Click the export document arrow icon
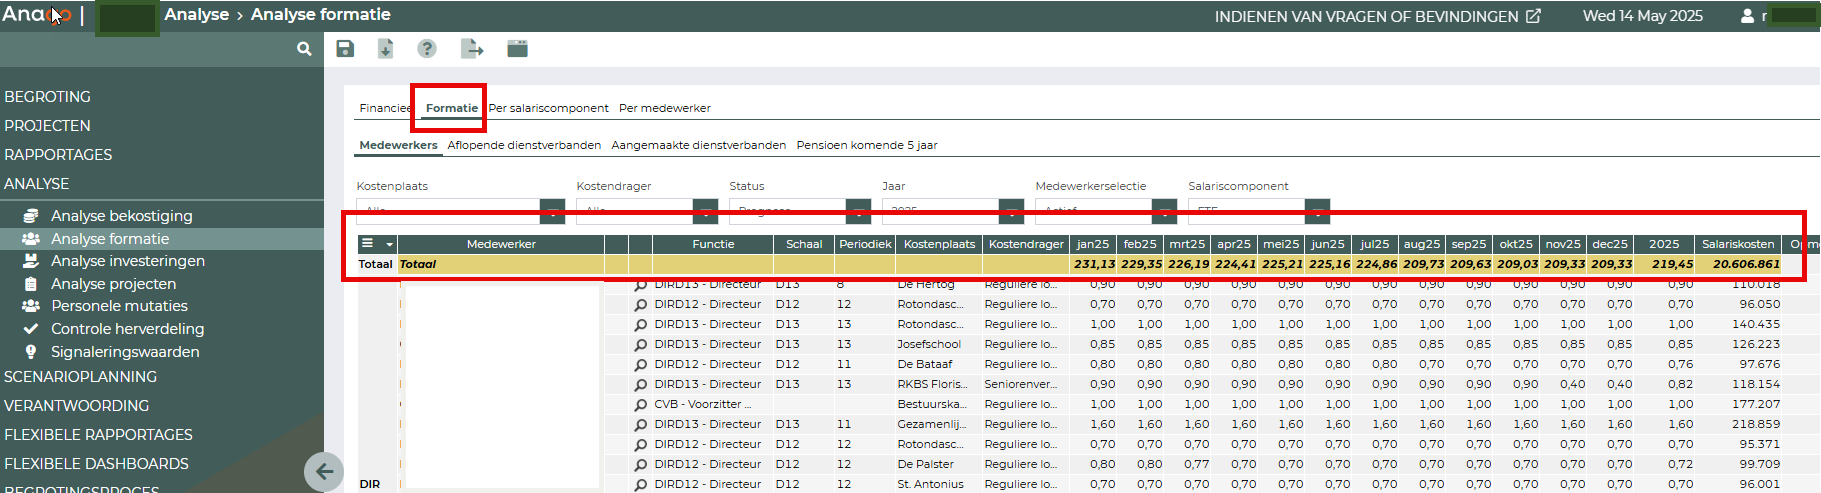Viewport: 1821px width, 493px height. point(471,49)
